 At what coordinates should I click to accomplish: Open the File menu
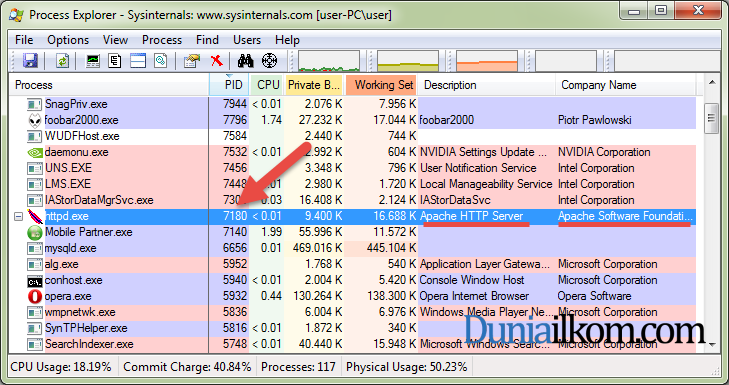coord(24,40)
